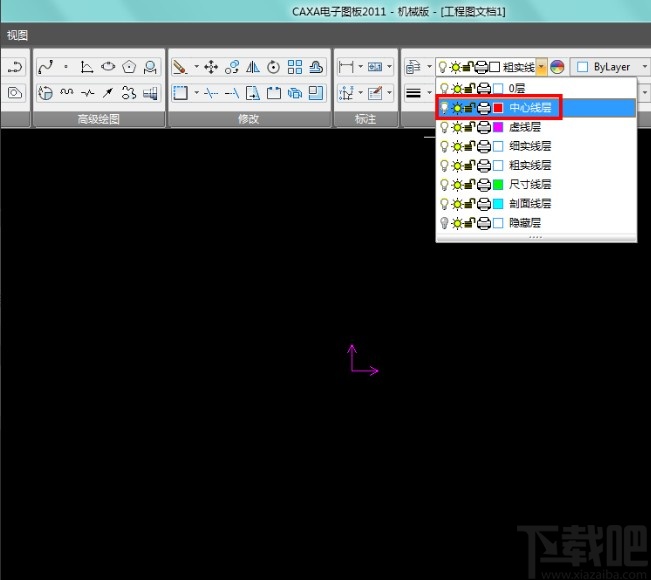Screen dimensions: 651x580
Task: Toggle lock of 细实线层
Action: pos(469,146)
